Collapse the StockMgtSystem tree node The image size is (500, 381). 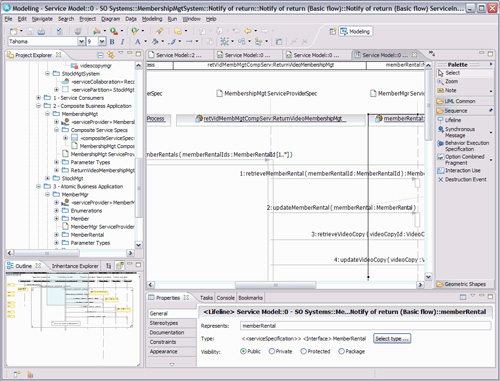pyautogui.click(x=47, y=74)
